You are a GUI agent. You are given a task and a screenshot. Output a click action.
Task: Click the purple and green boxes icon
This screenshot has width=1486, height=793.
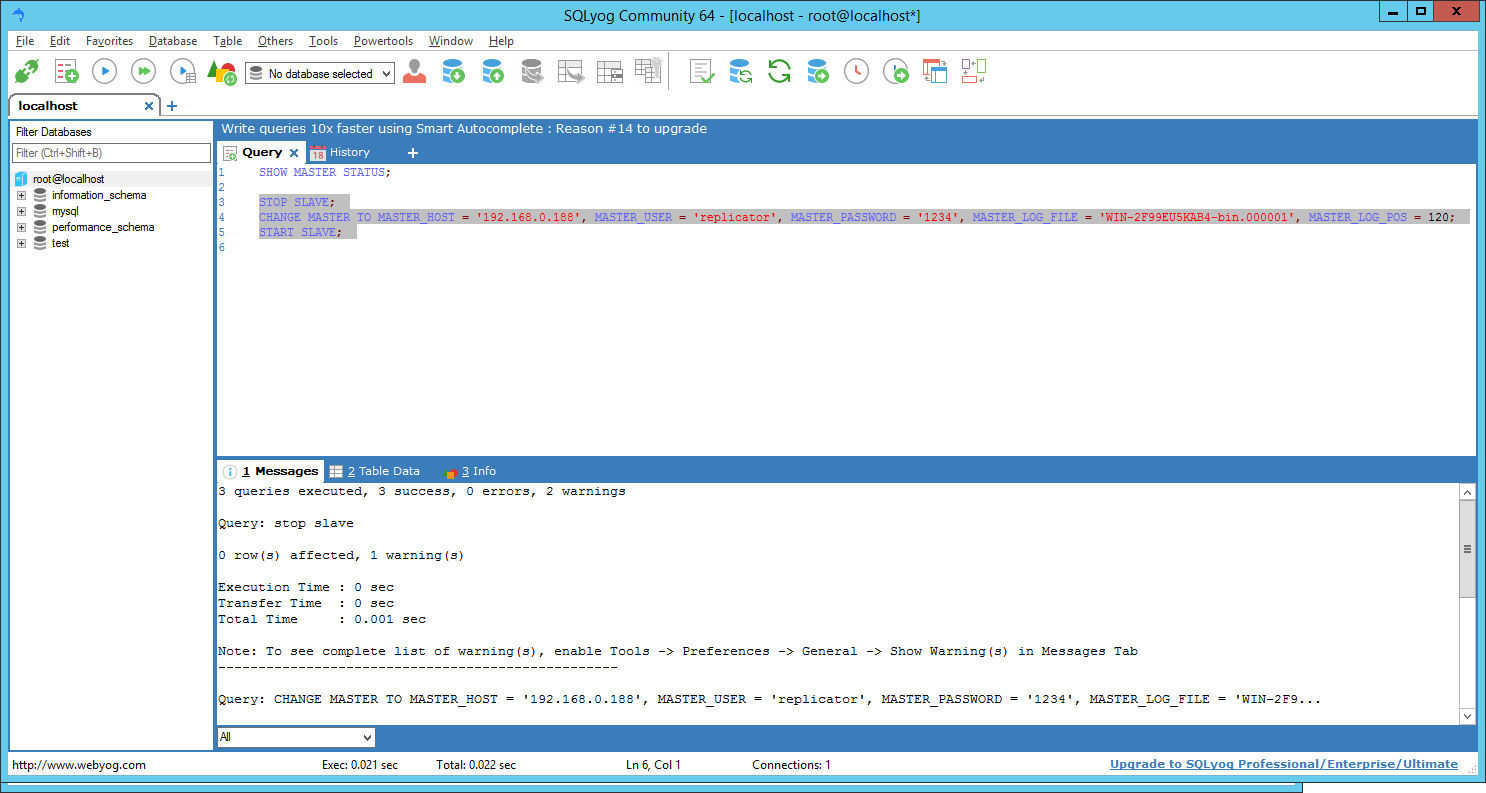pyautogui.click(x=973, y=71)
